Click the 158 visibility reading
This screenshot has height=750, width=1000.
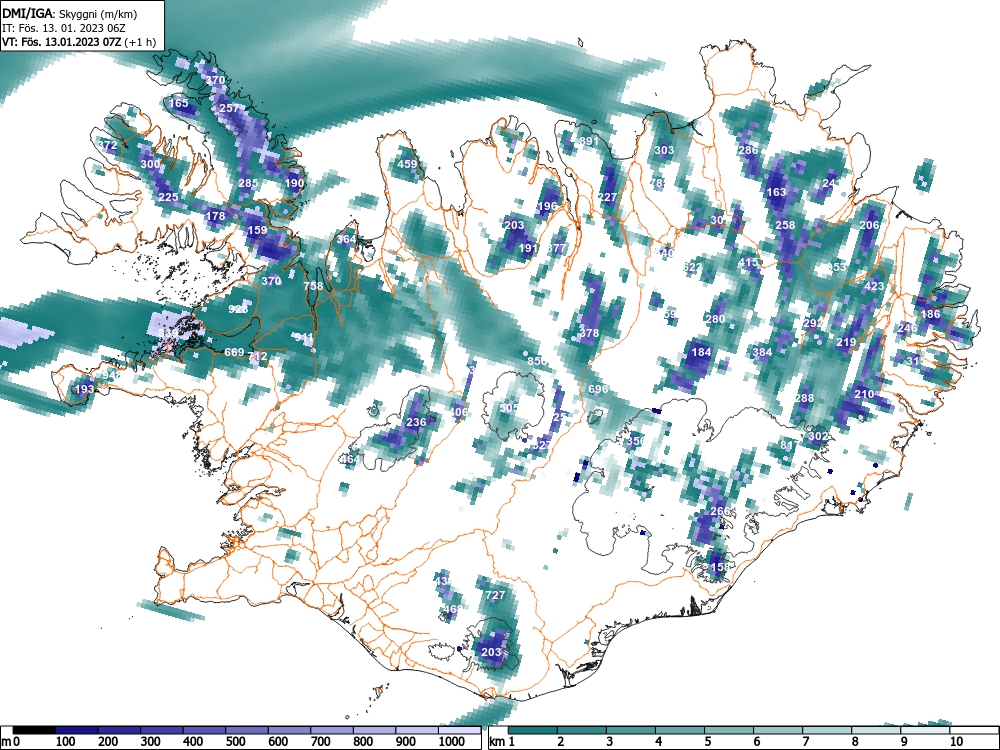[x=720, y=567]
